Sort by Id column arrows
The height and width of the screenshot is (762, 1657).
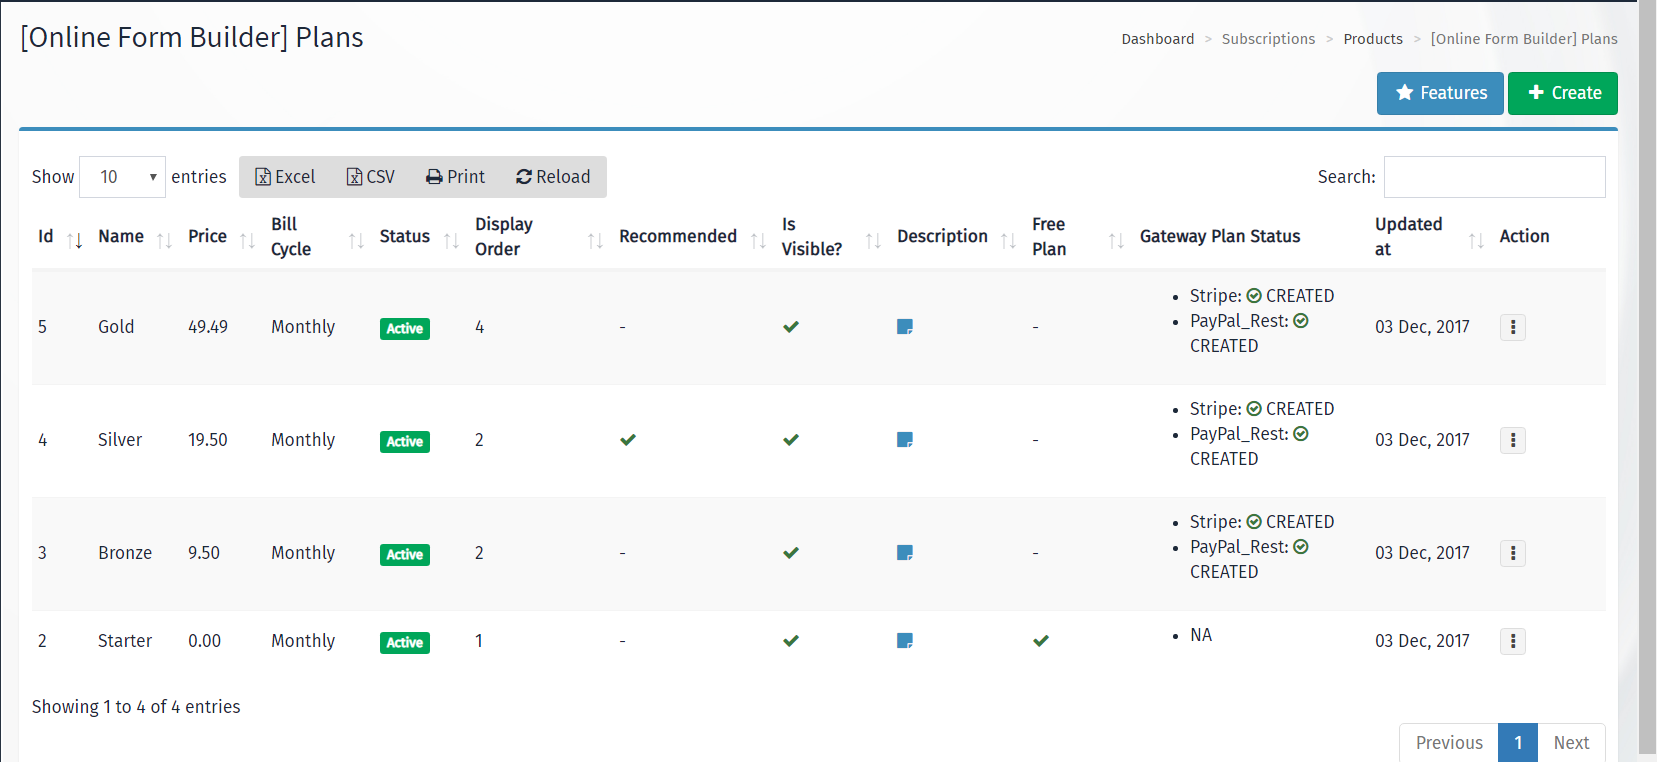(x=75, y=240)
